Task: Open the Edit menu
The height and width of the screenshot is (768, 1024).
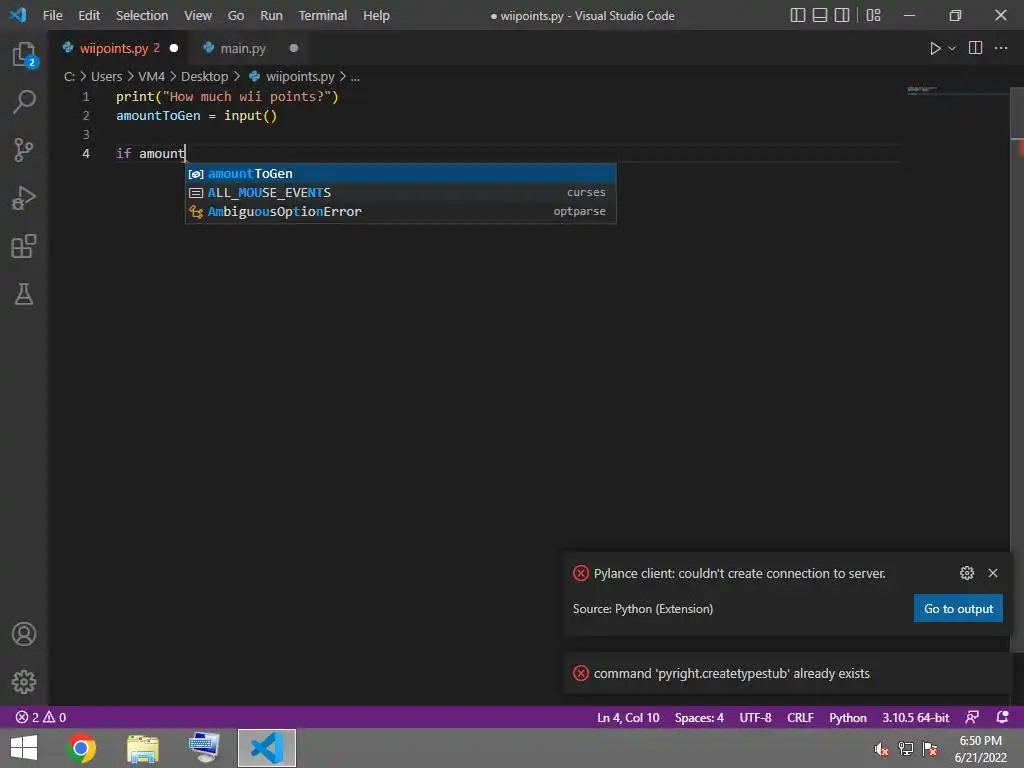Action: [89, 15]
